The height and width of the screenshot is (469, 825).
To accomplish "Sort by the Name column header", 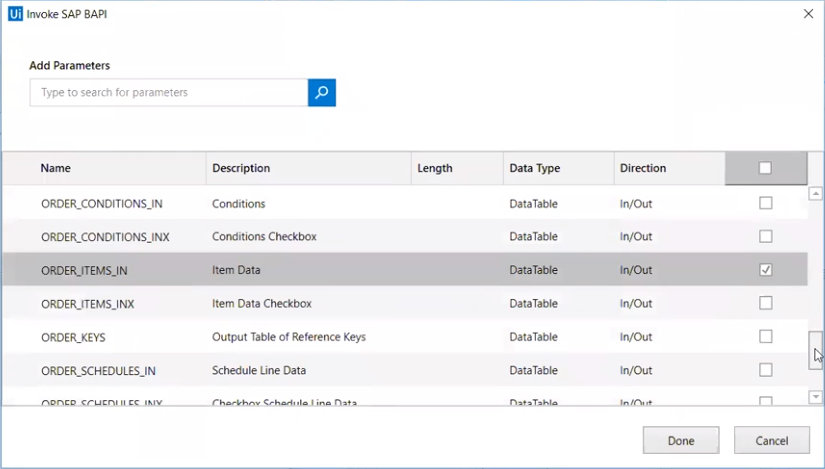I will [104, 168].
